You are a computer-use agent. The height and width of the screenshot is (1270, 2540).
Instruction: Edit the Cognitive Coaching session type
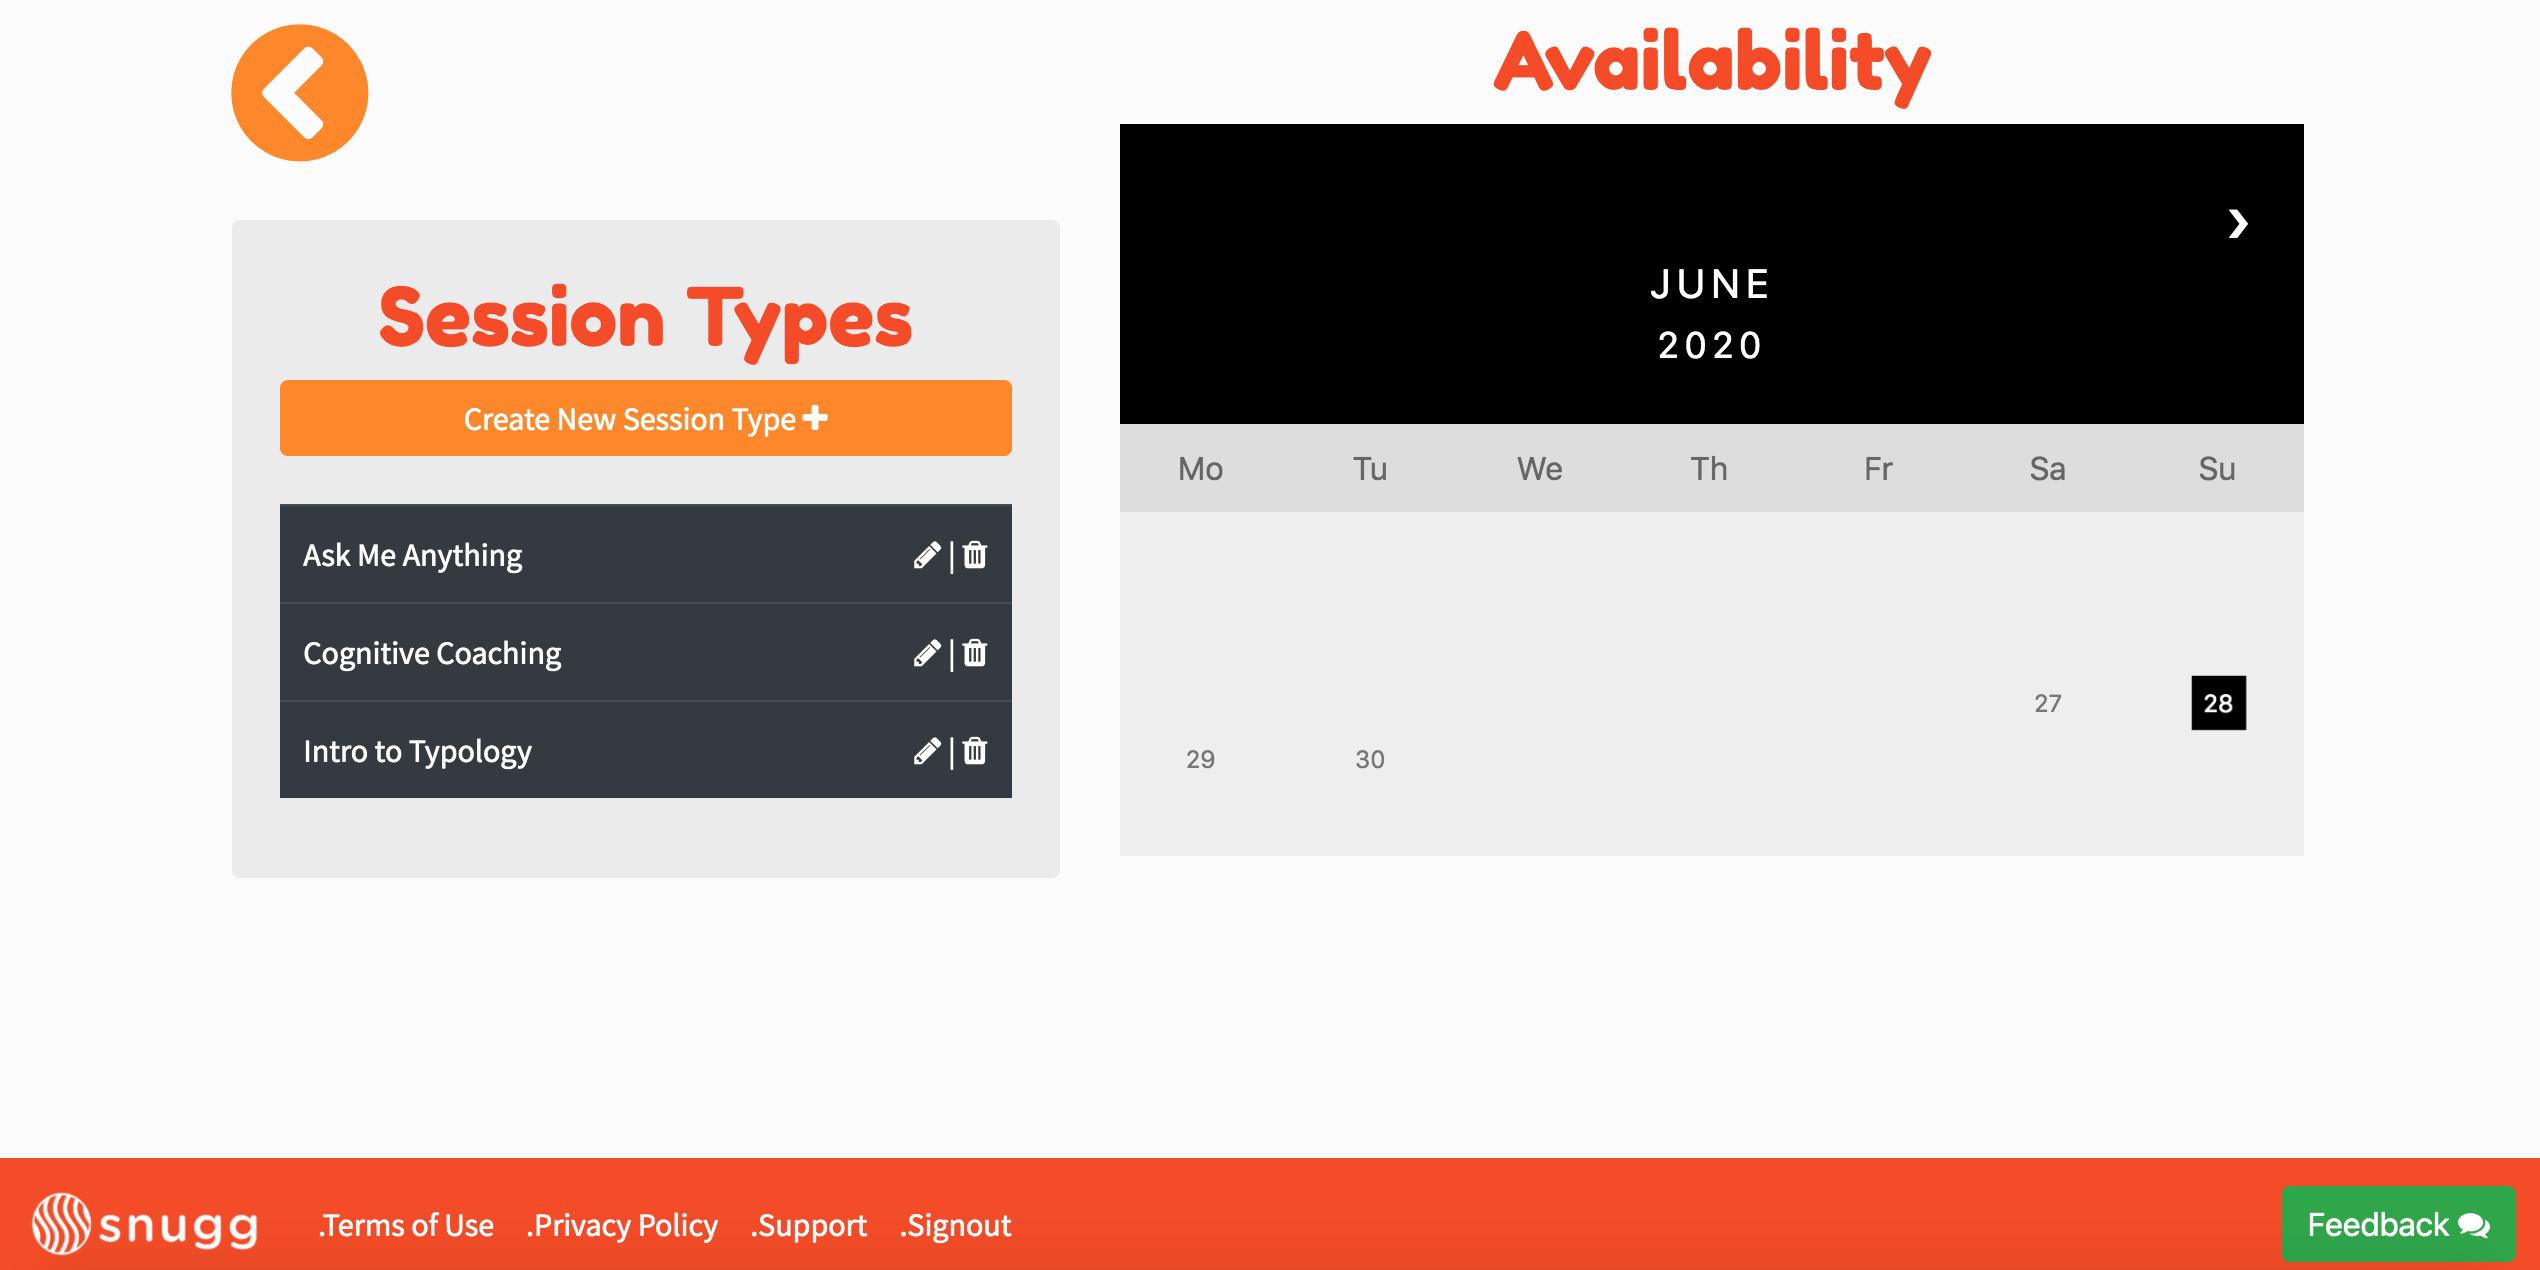[x=926, y=653]
